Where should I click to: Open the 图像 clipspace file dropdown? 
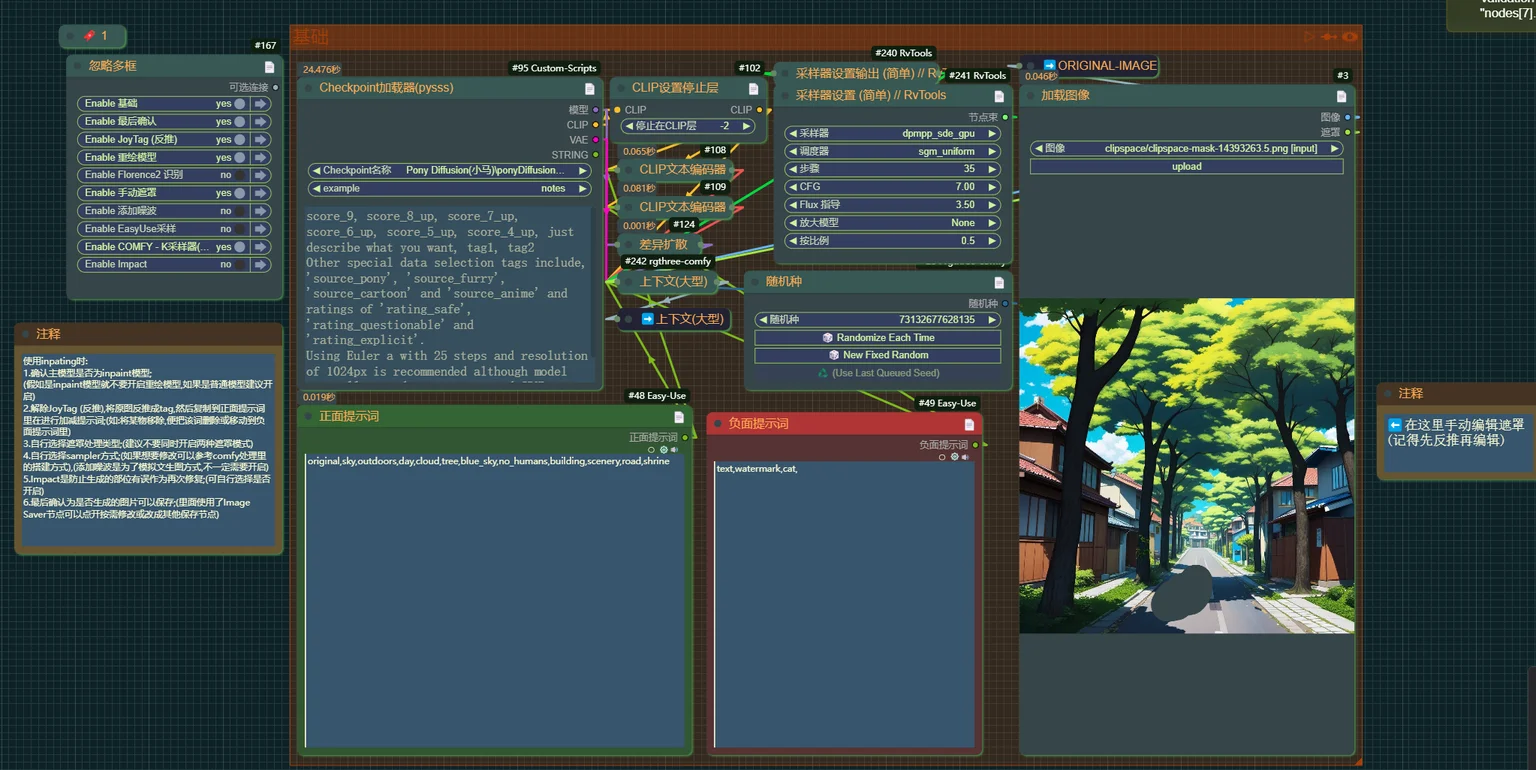(x=1187, y=149)
